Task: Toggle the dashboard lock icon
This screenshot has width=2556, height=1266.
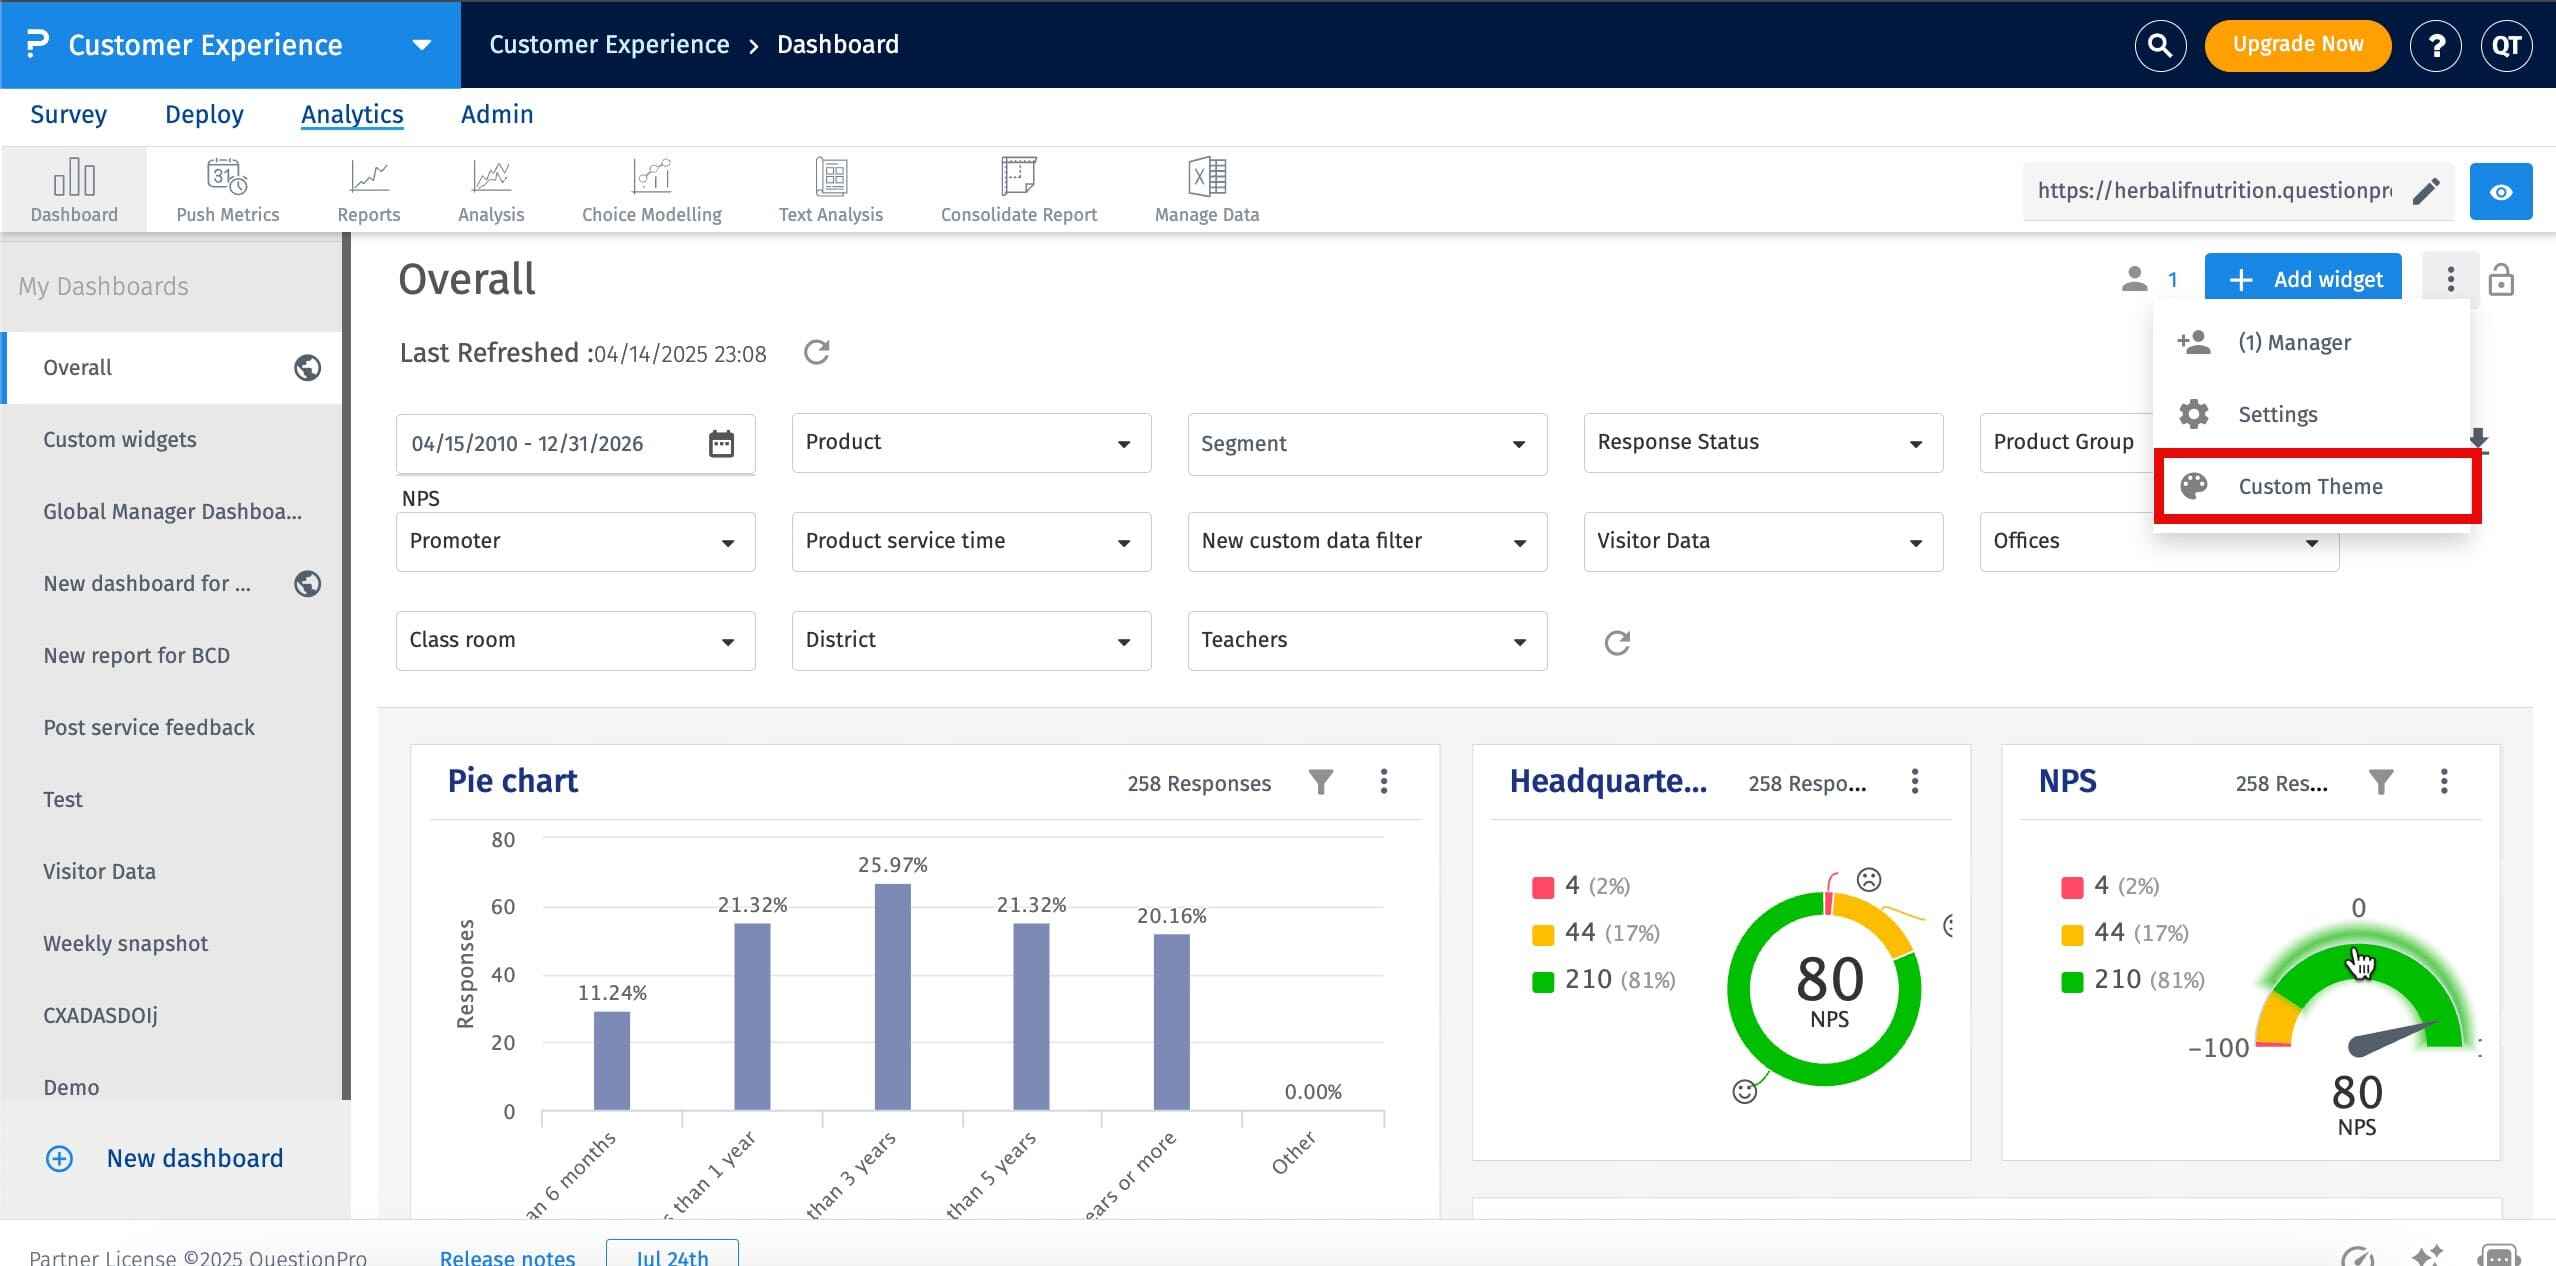Action: (x=2501, y=280)
